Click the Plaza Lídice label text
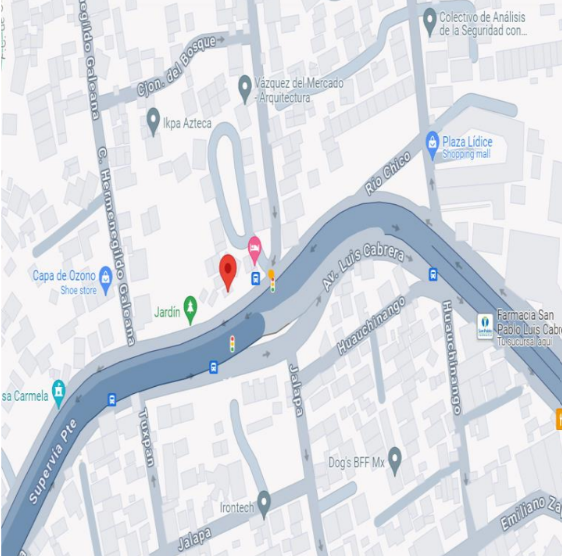Image resolution: width=562 pixels, height=556 pixels. (x=467, y=142)
